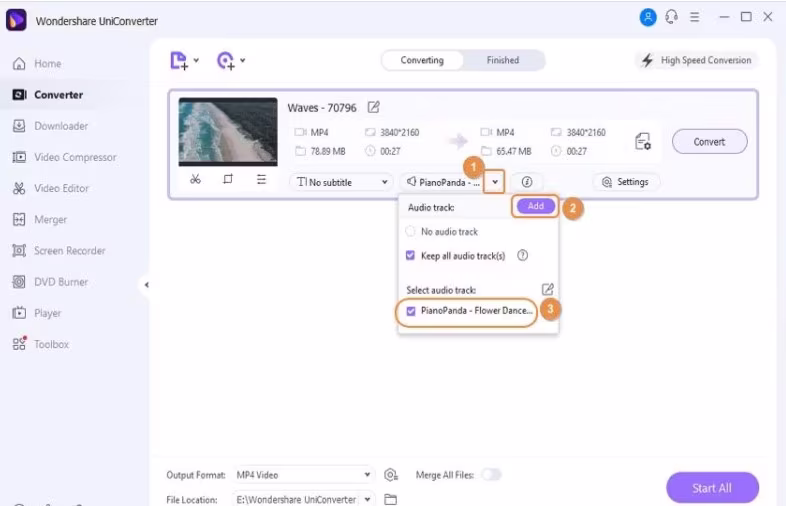The height and width of the screenshot is (506, 786).
Task: Click the Waves - 70796 file title
Action: tap(322, 108)
